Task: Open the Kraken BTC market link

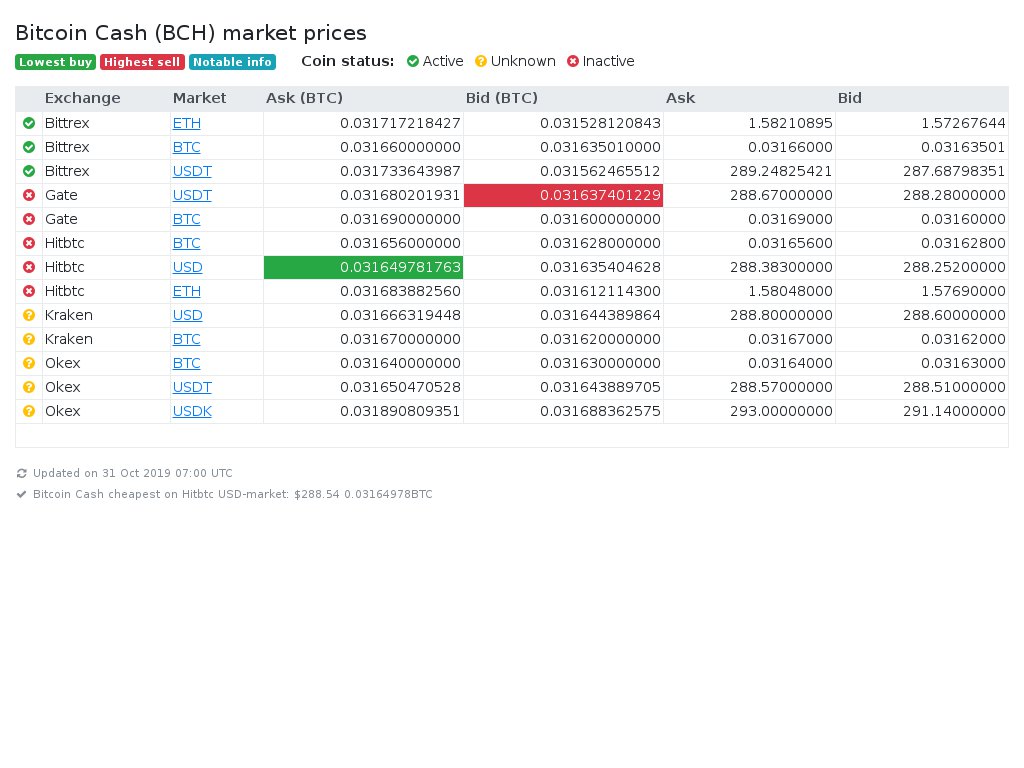Action: coord(186,339)
